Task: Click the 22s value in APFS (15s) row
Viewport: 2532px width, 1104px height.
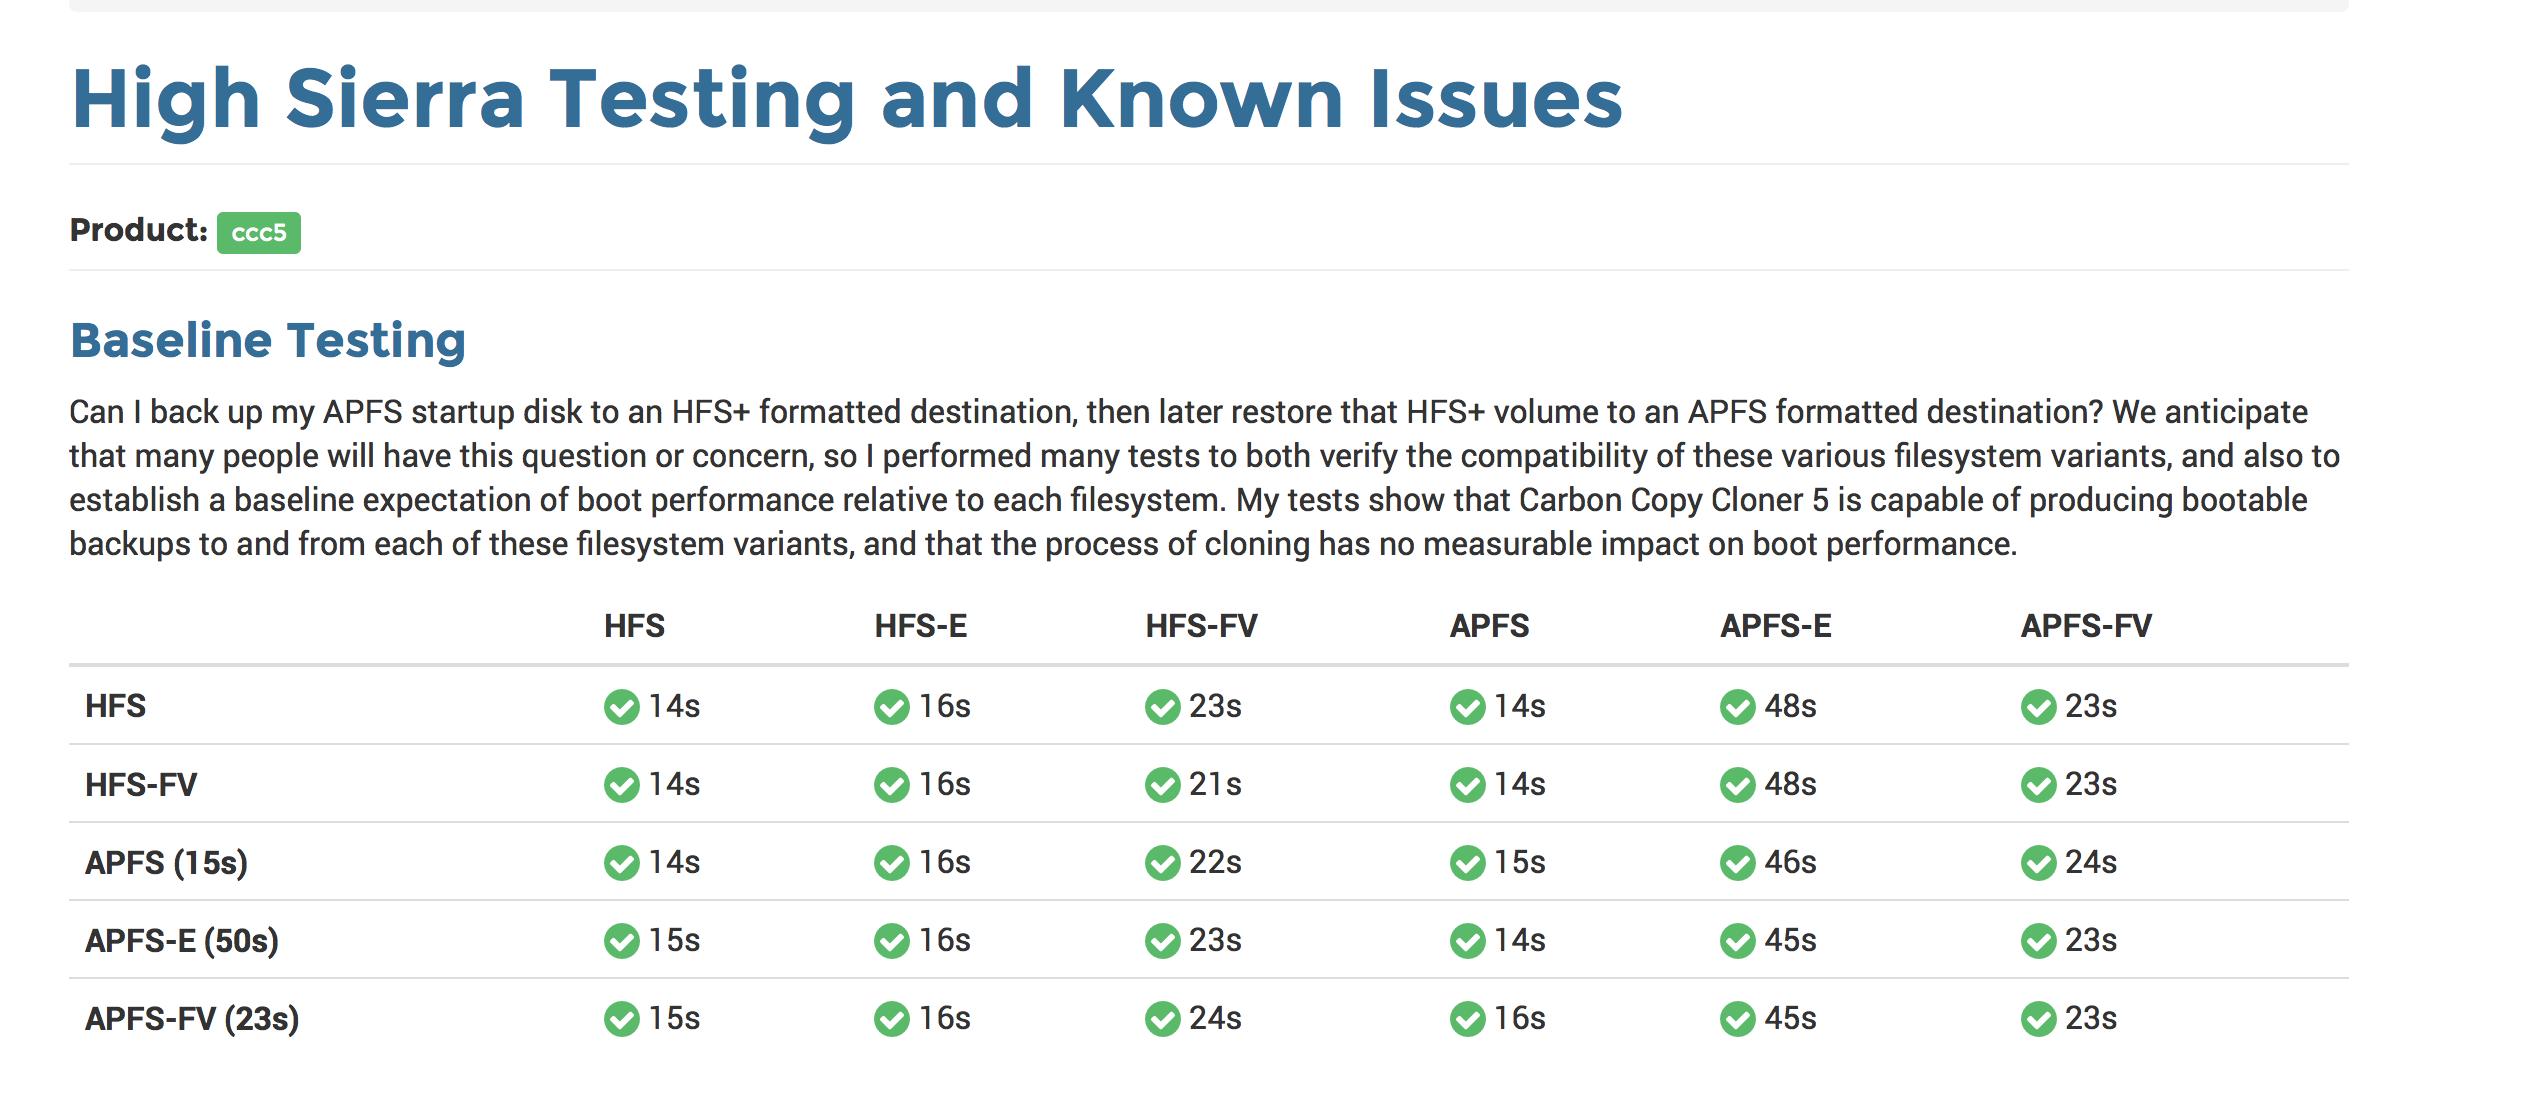Action: click(1215, 863)
